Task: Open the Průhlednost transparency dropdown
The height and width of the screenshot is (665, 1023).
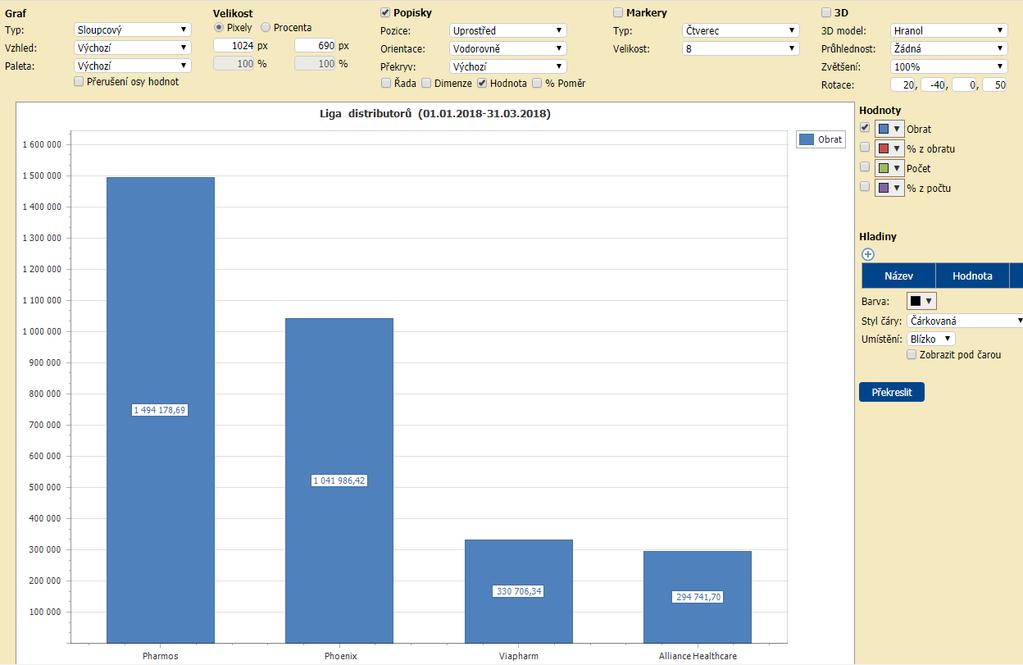Action: (949, 48)
